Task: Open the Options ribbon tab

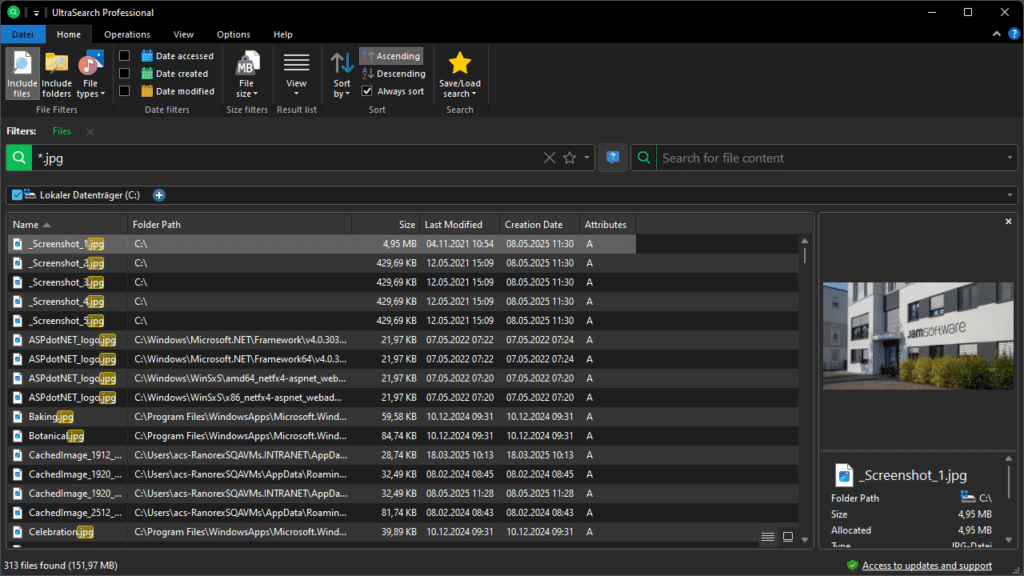Action: click(x=233, y=35)
